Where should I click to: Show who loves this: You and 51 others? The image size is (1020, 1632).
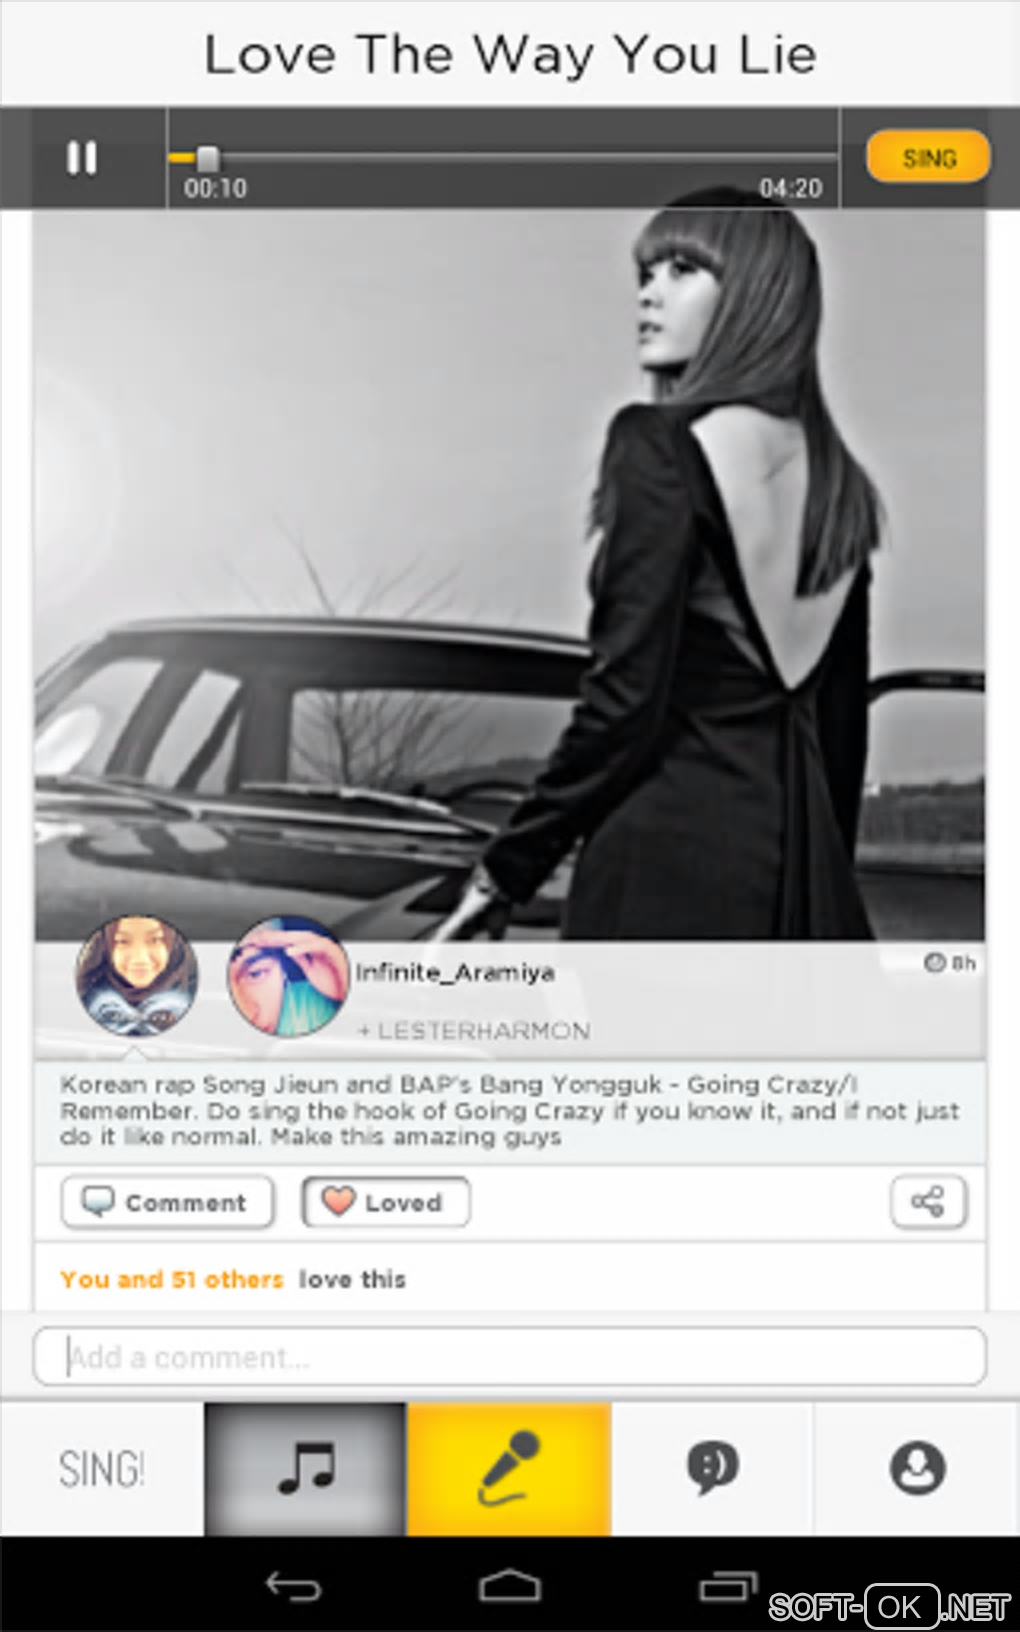click(x=172, y=1279)
